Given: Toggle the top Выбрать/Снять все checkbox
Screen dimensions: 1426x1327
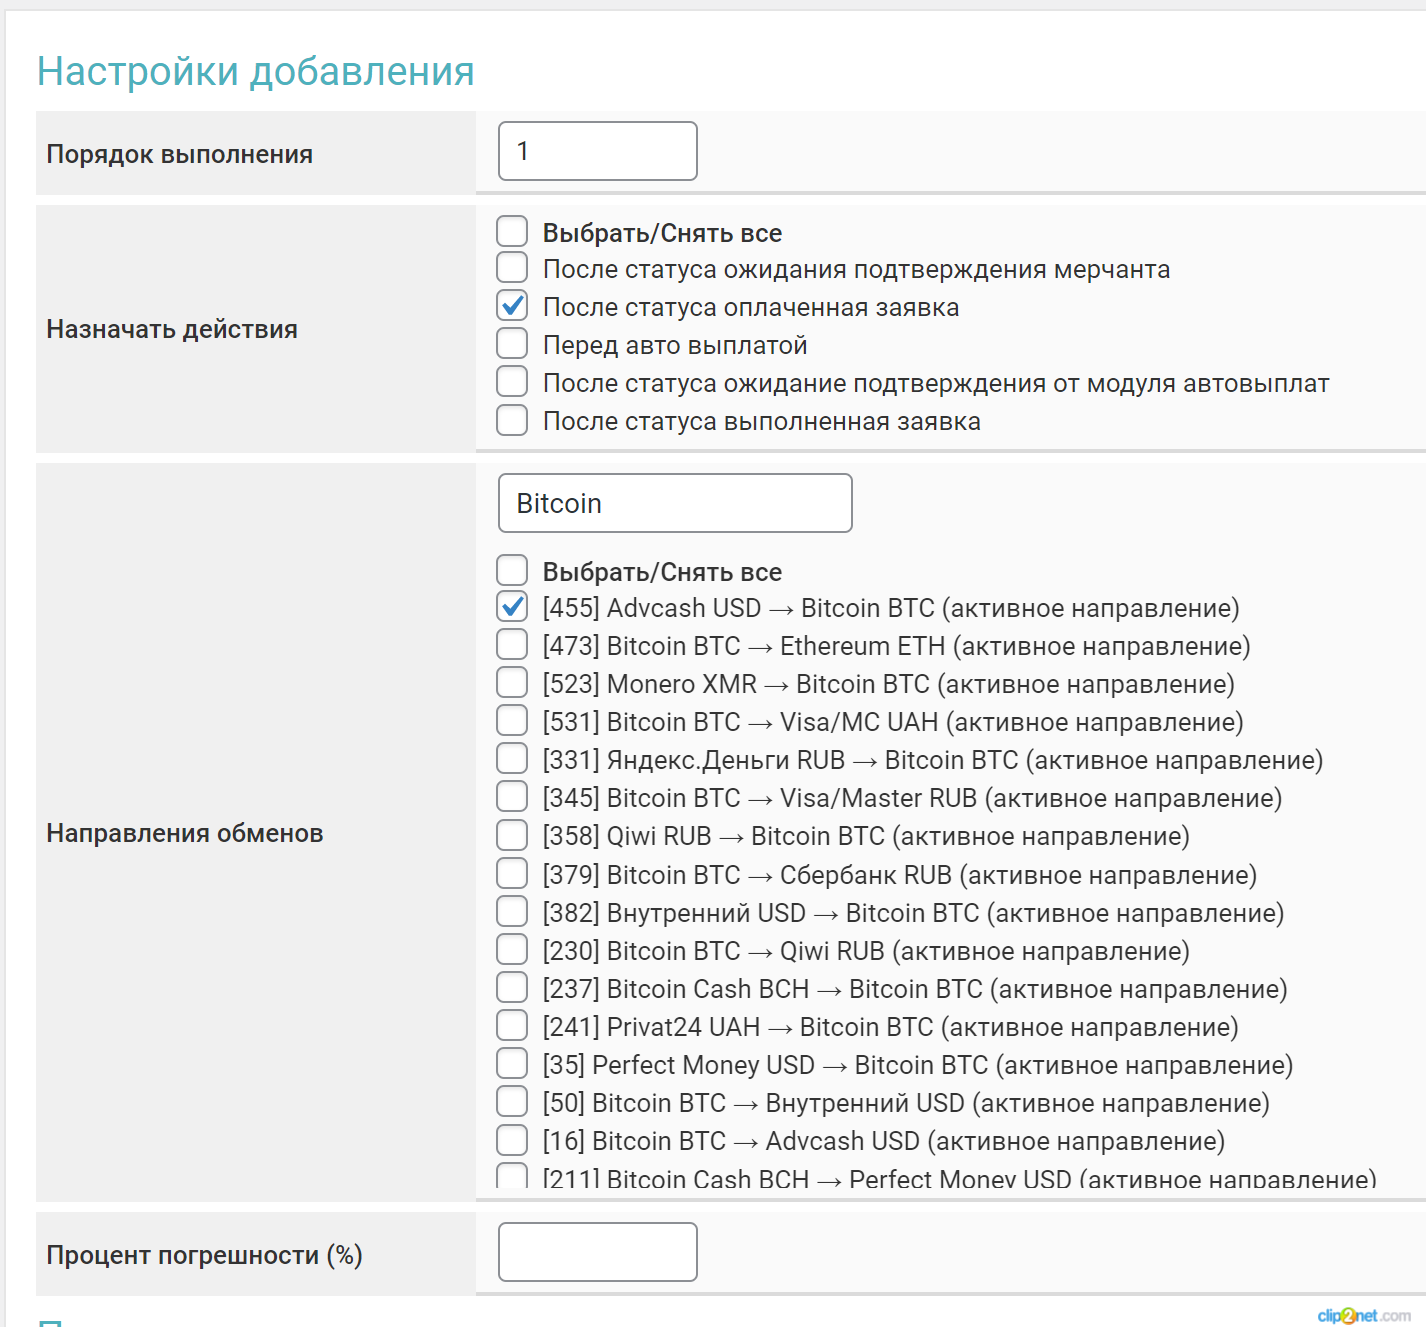Looking at the screenshot, I should point(512,231).
